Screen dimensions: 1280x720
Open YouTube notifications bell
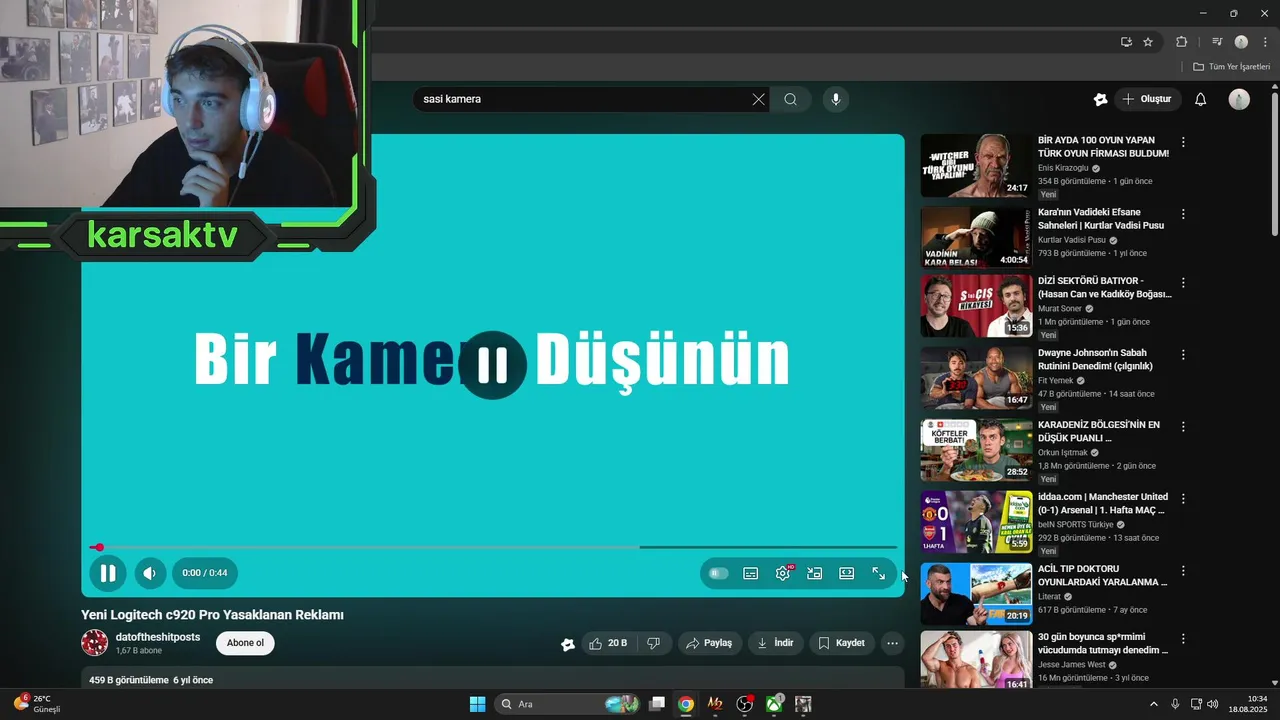point(1201,99)
